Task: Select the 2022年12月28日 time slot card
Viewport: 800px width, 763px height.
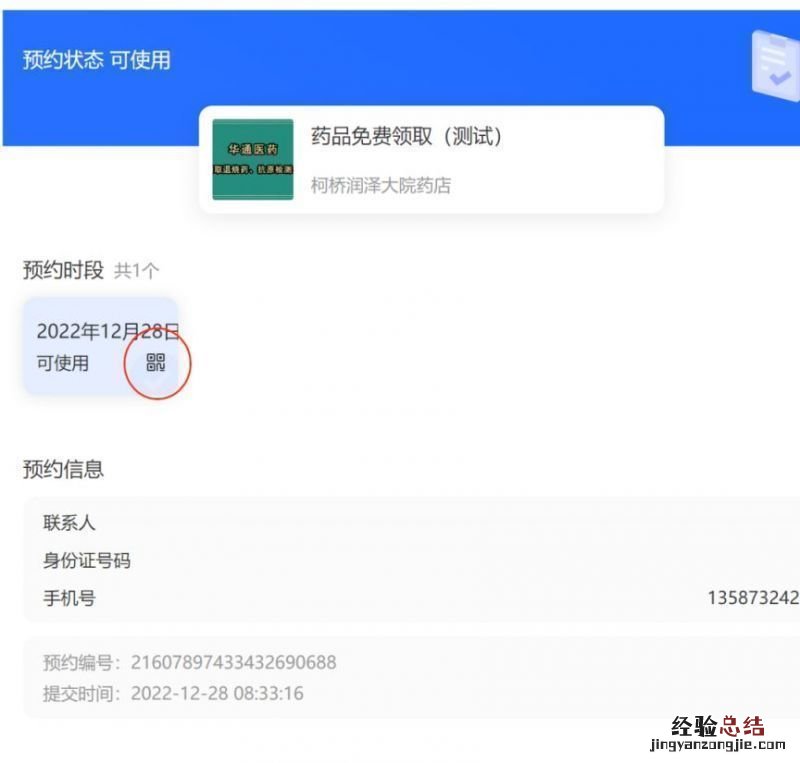Action: coord(101,346)
